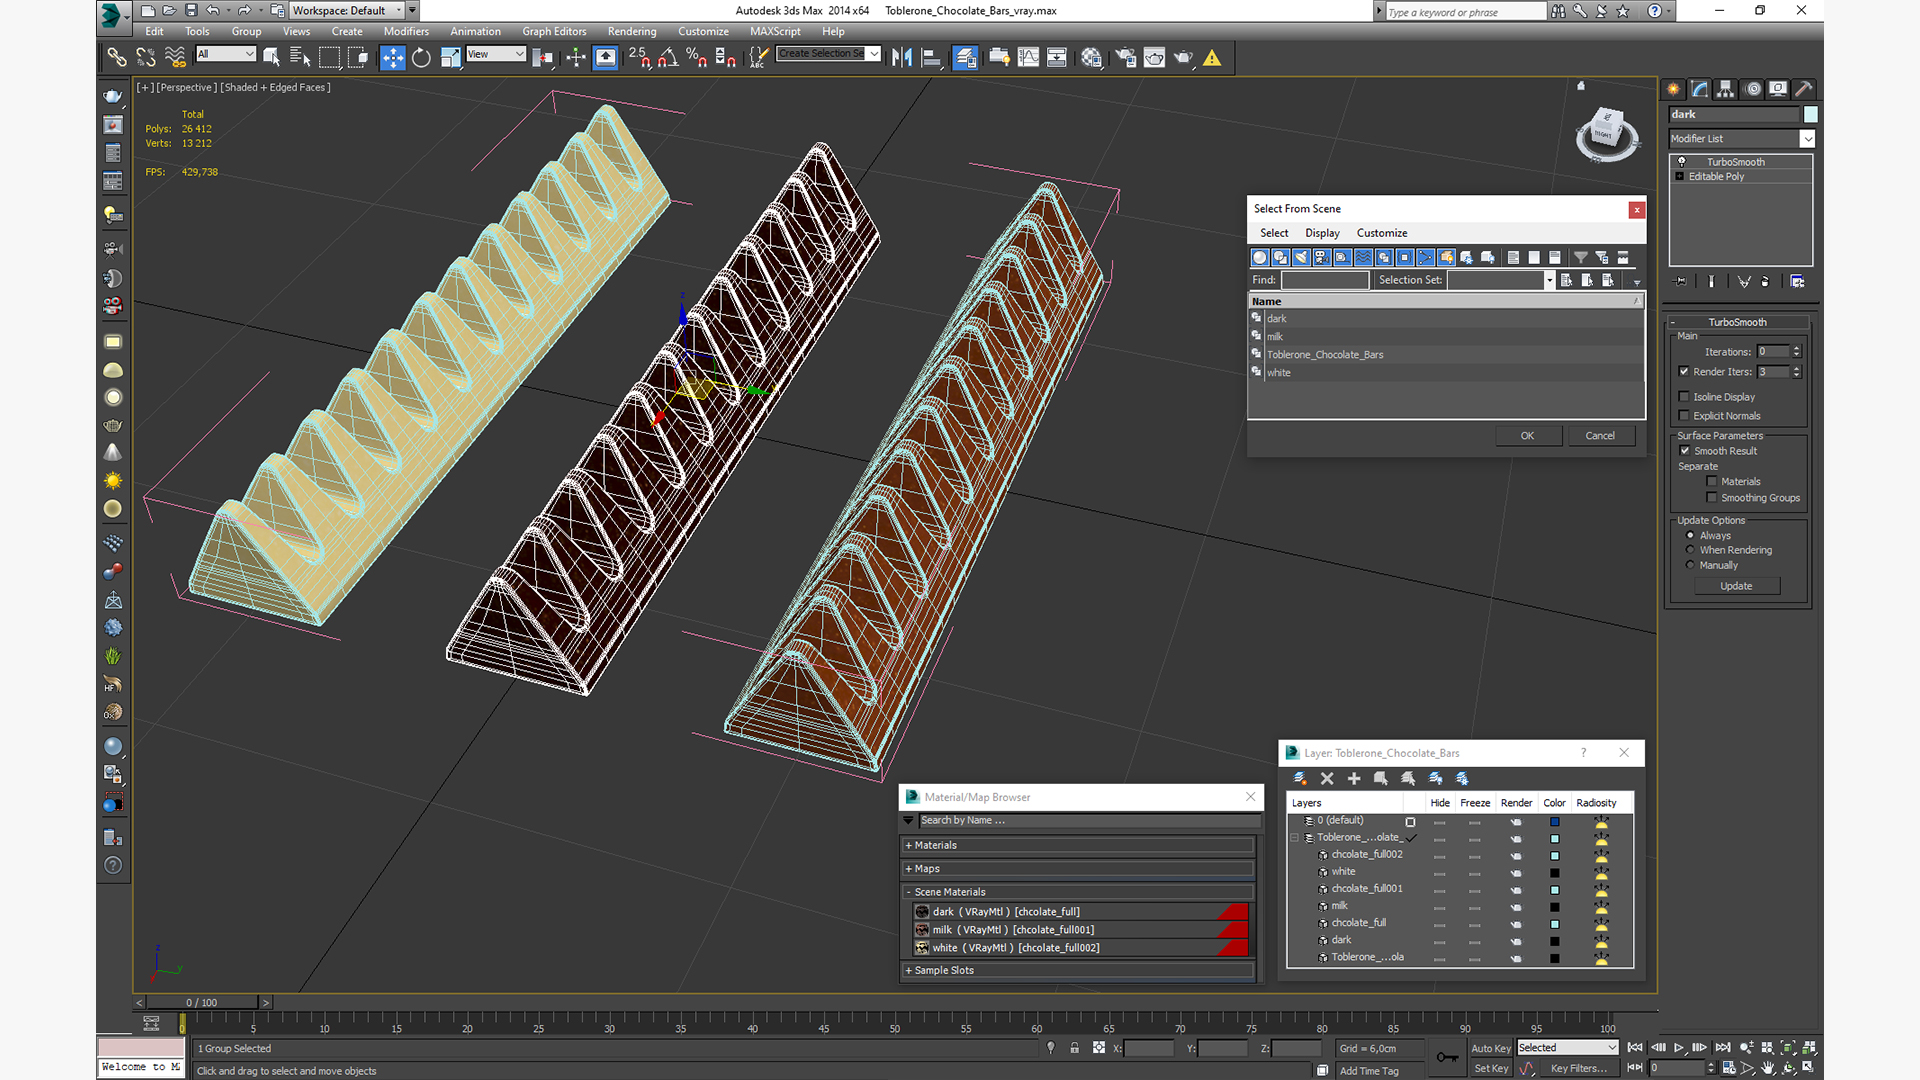This screenshot has height=1080, width=1920.
Task: Click the Key Filters button
Action: coord(1579,1068)
